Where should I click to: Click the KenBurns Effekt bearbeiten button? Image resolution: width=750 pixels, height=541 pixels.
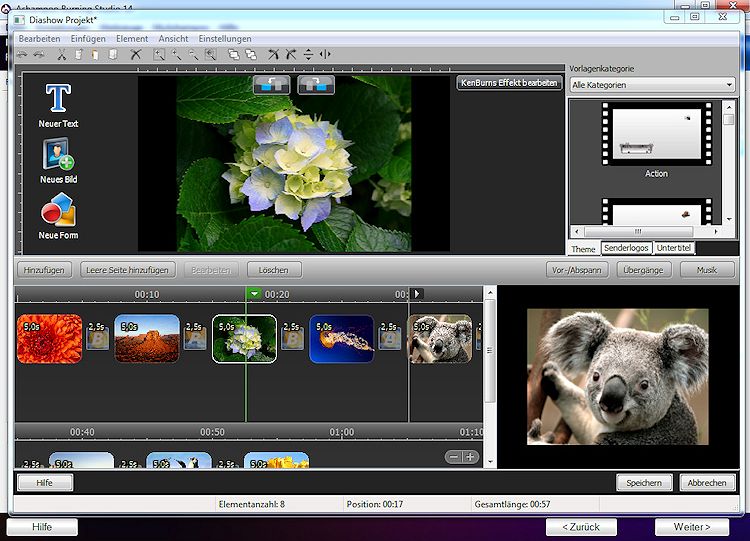point(509,83)
